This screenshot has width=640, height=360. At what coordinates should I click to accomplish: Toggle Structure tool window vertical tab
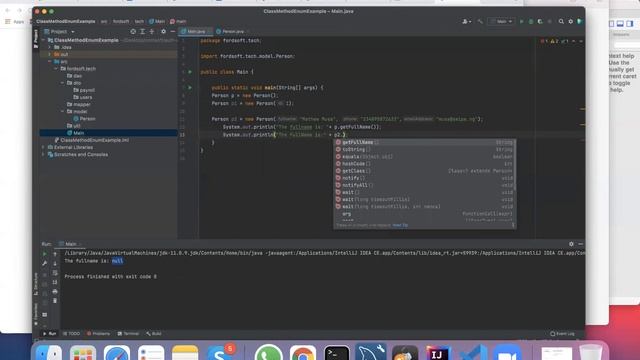[x=36, y=284]
